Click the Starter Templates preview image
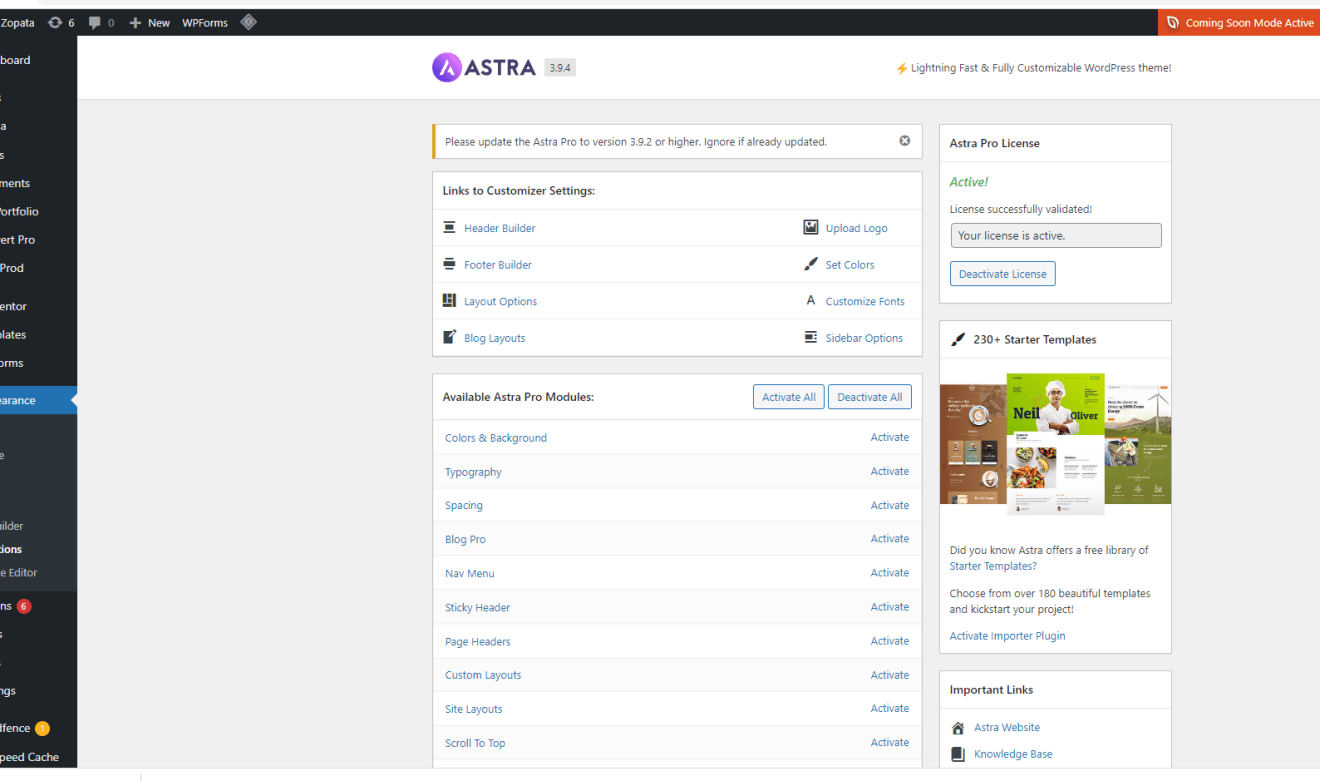Screen dimensions: 1320x781 pos(1055,445)
